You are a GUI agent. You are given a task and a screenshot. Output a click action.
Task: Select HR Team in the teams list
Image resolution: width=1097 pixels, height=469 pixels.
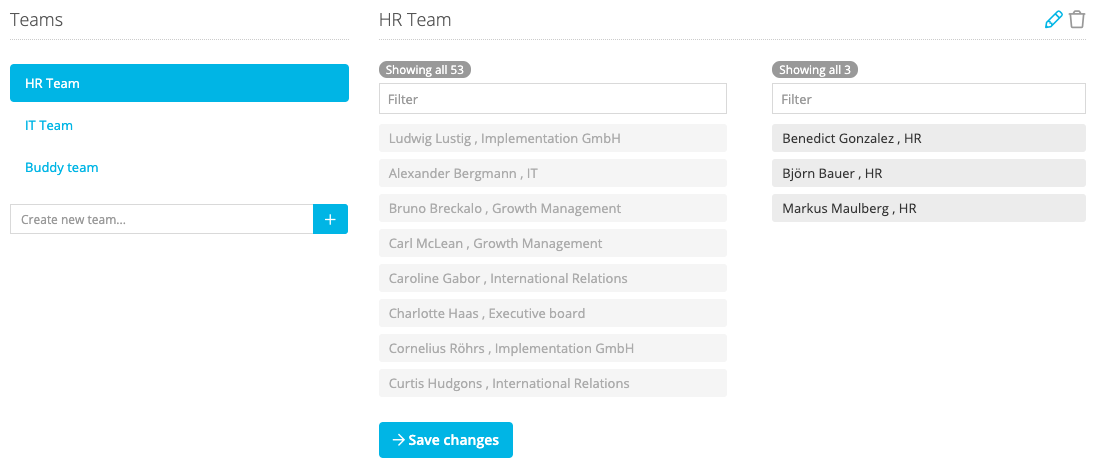pos(179,83)
